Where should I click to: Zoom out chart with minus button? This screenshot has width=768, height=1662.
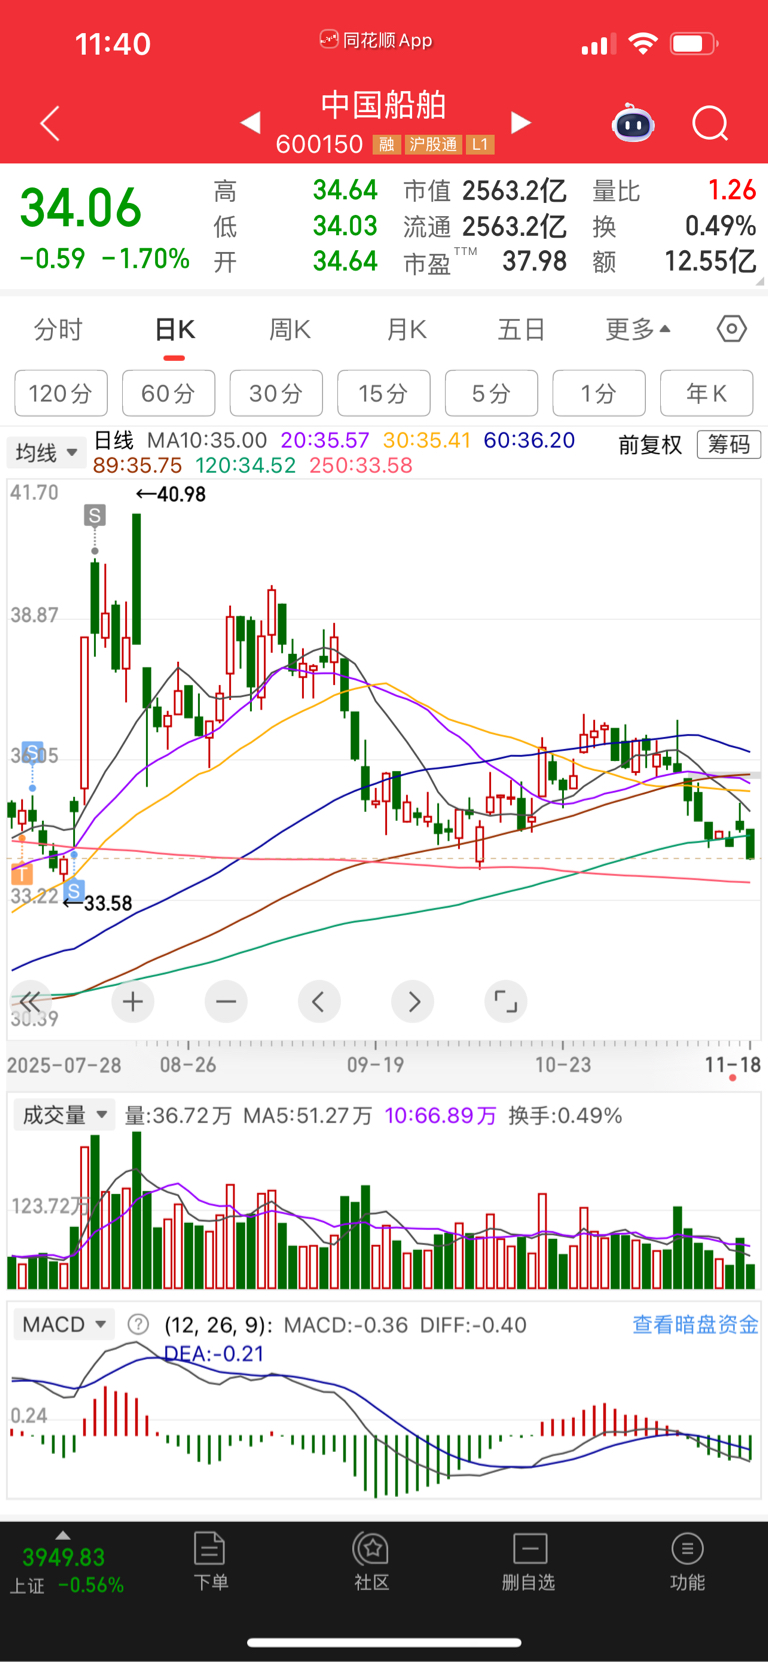pyautogui.click(x=226, y=1001)
